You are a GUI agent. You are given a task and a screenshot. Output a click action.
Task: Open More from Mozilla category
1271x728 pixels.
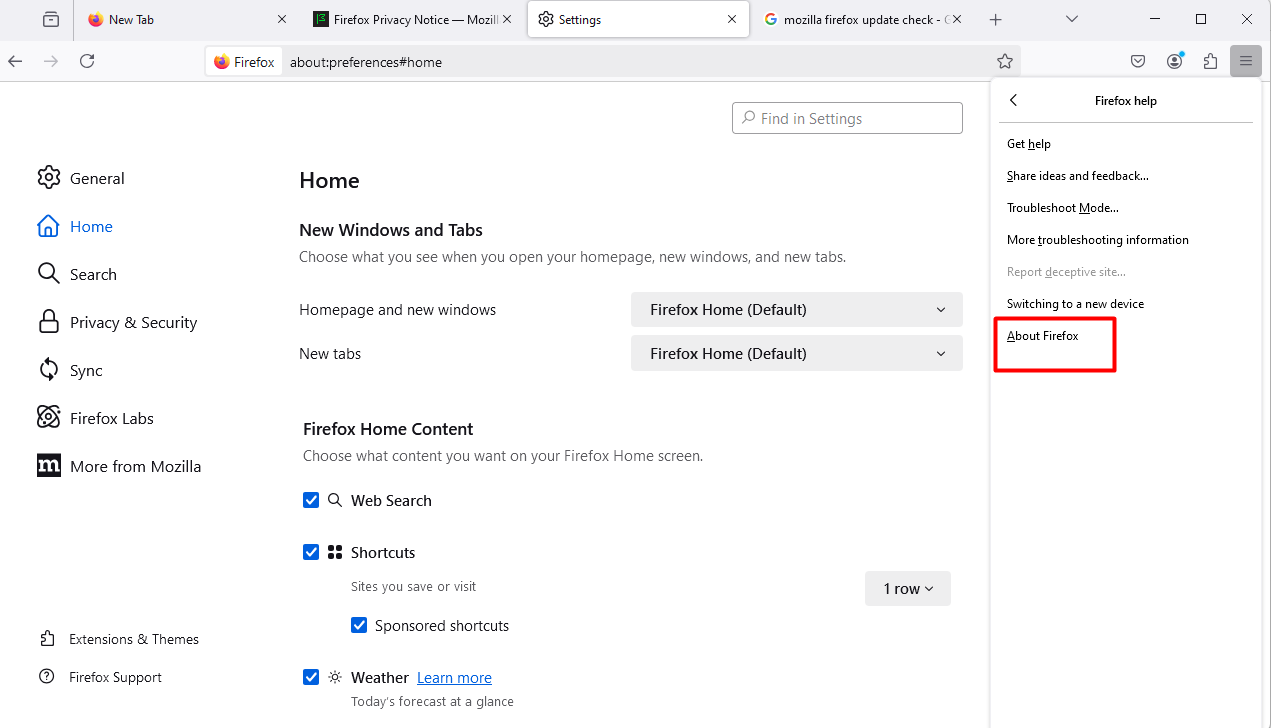(x=119, y=466)
